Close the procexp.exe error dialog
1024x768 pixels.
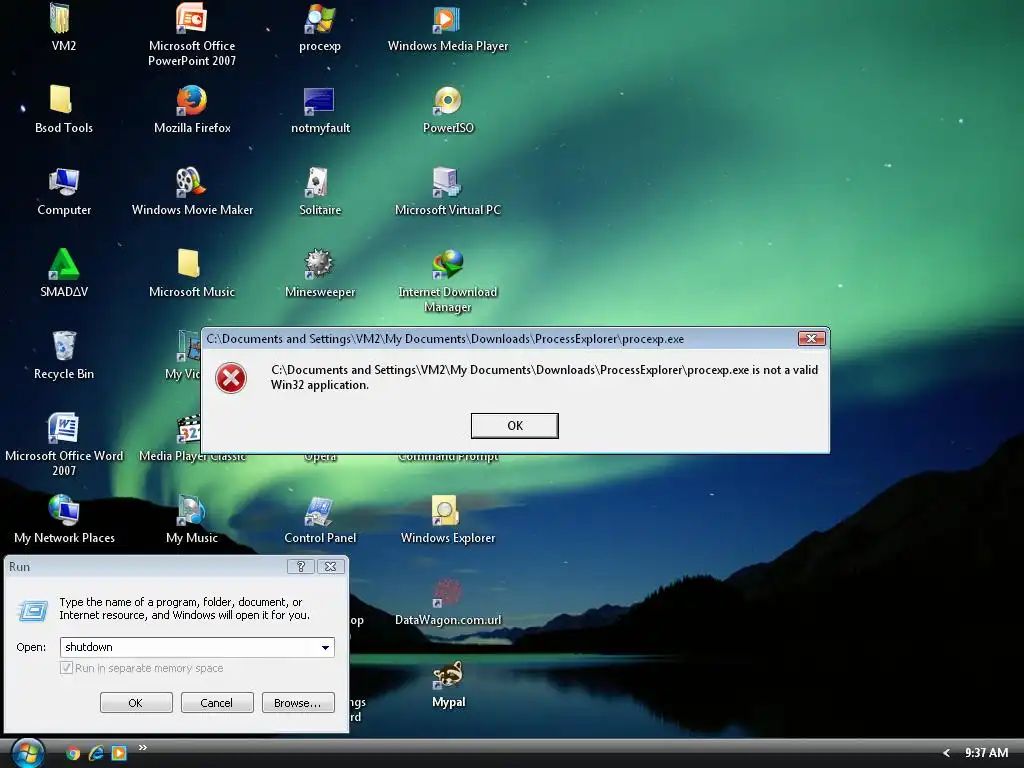pos(812,338)
